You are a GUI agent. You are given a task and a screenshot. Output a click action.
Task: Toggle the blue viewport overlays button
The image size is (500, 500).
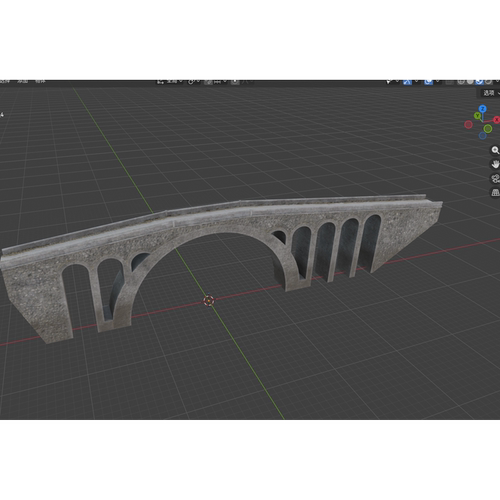pos(428,82)
